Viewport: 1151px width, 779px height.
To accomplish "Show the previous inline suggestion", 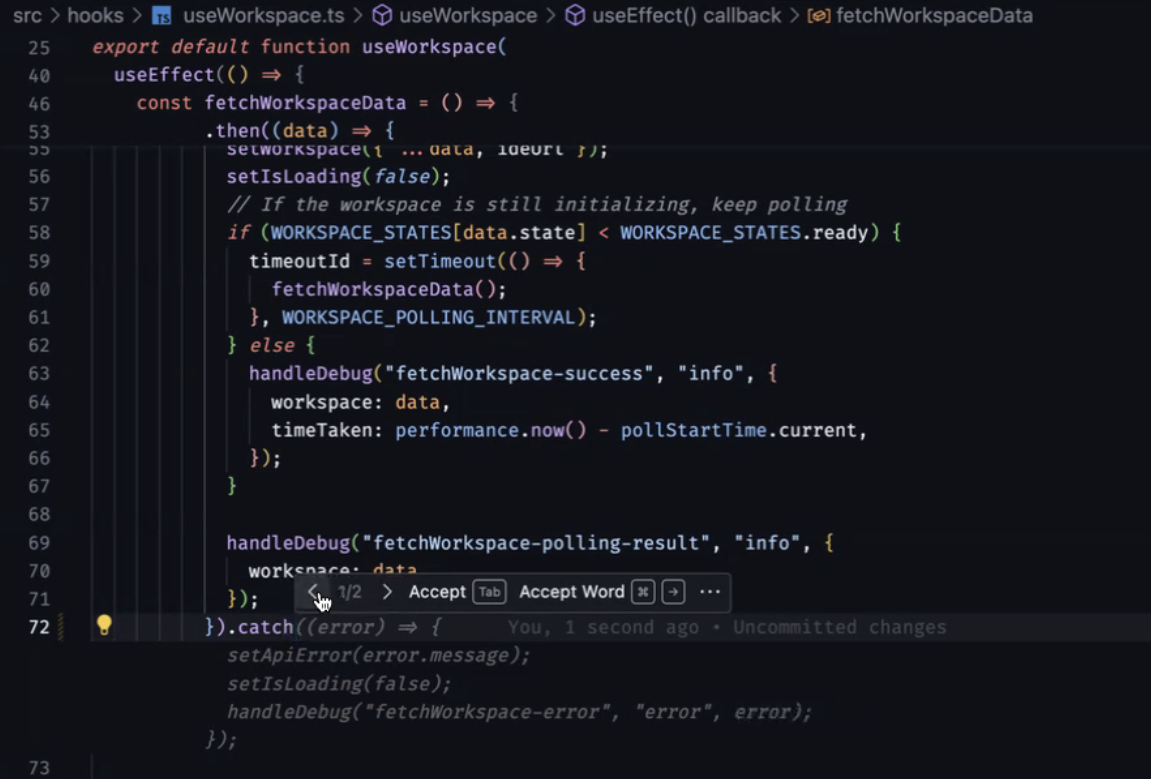I will [x=313, y=592].
